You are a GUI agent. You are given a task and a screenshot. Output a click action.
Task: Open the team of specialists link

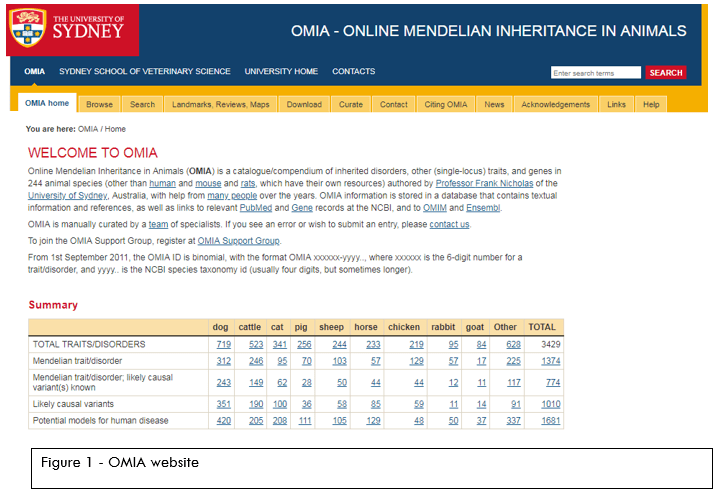(x=158, y=225)
